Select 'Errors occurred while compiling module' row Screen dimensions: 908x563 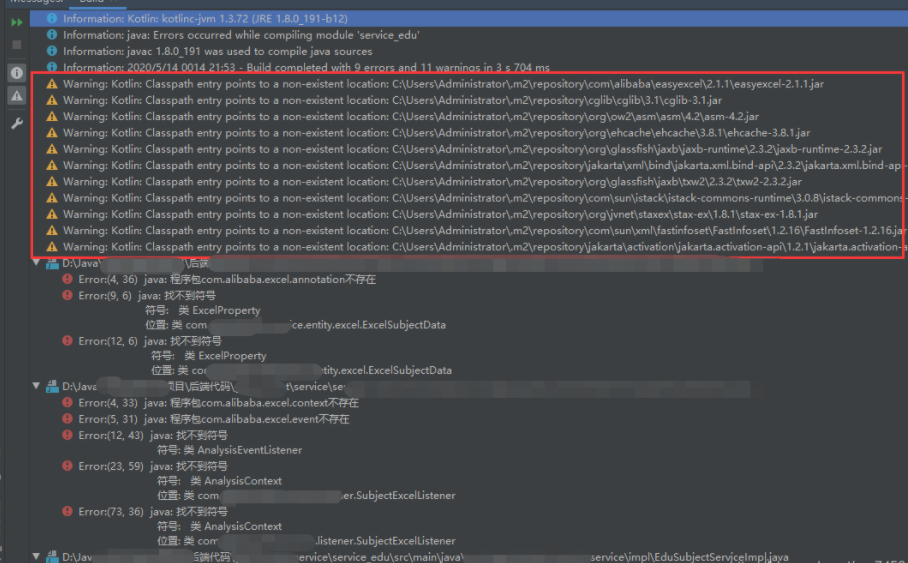point(468,35)
